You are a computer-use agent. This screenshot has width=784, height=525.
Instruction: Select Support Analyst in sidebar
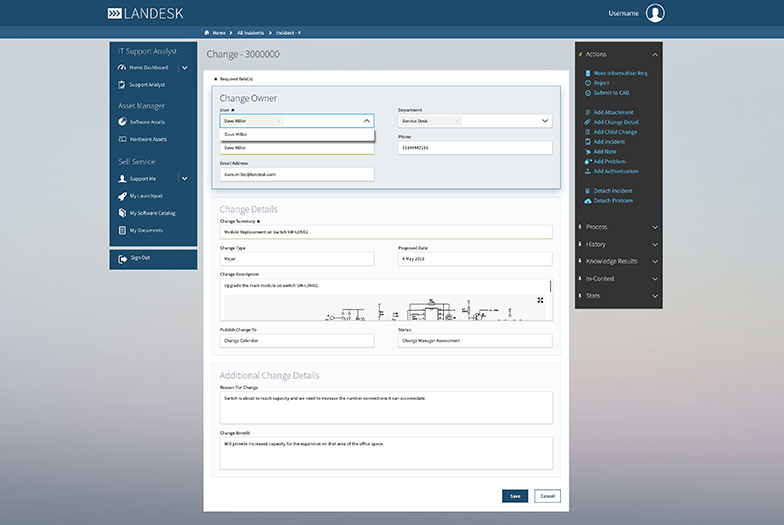coord(146,85)
